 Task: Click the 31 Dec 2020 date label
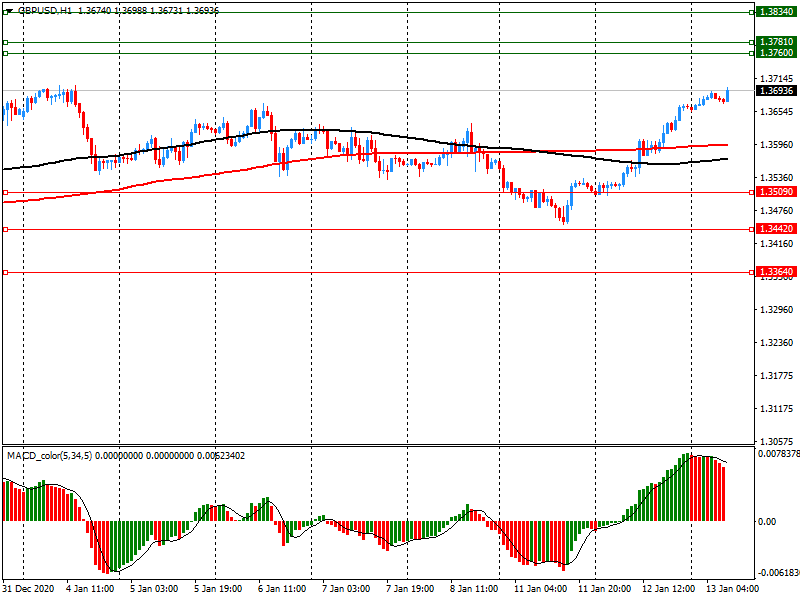pyautogui.click(x=30, y=589)
